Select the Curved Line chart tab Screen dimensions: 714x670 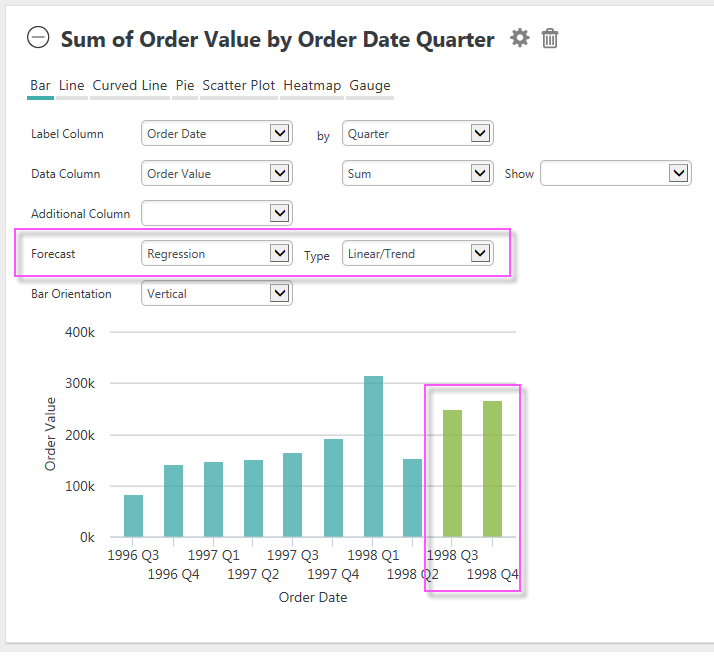(x=130, y=86)
